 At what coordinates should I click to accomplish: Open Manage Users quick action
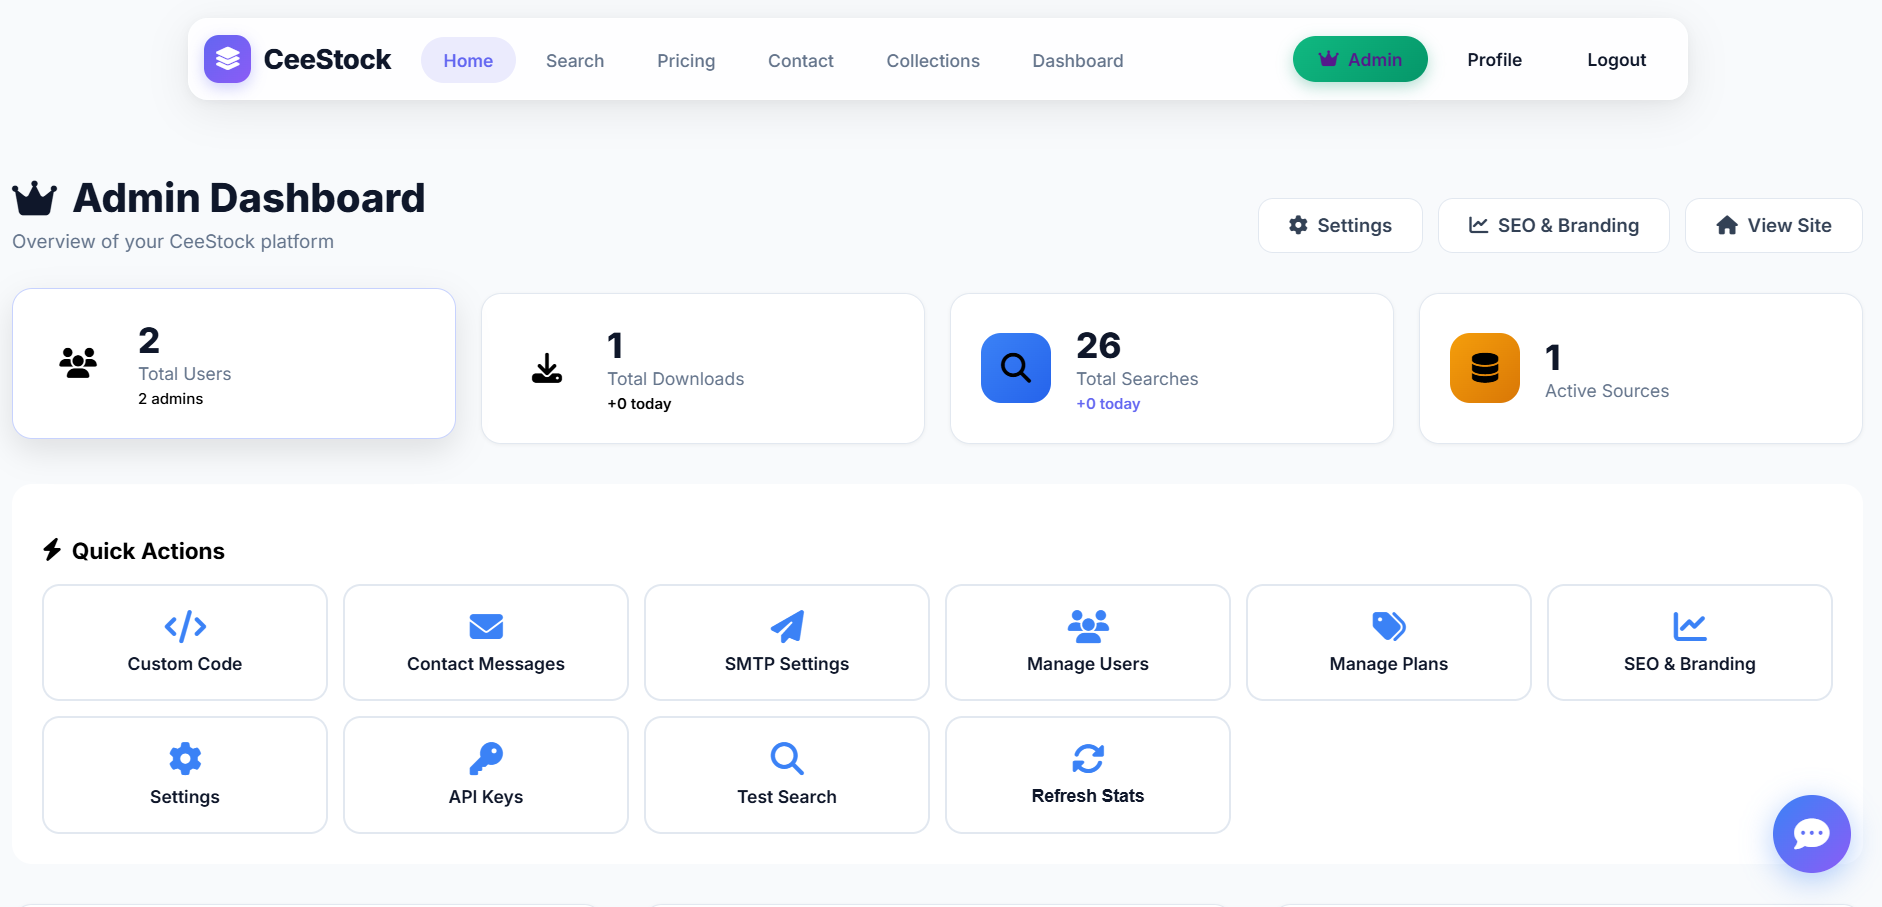click(x=1088, y=642)
